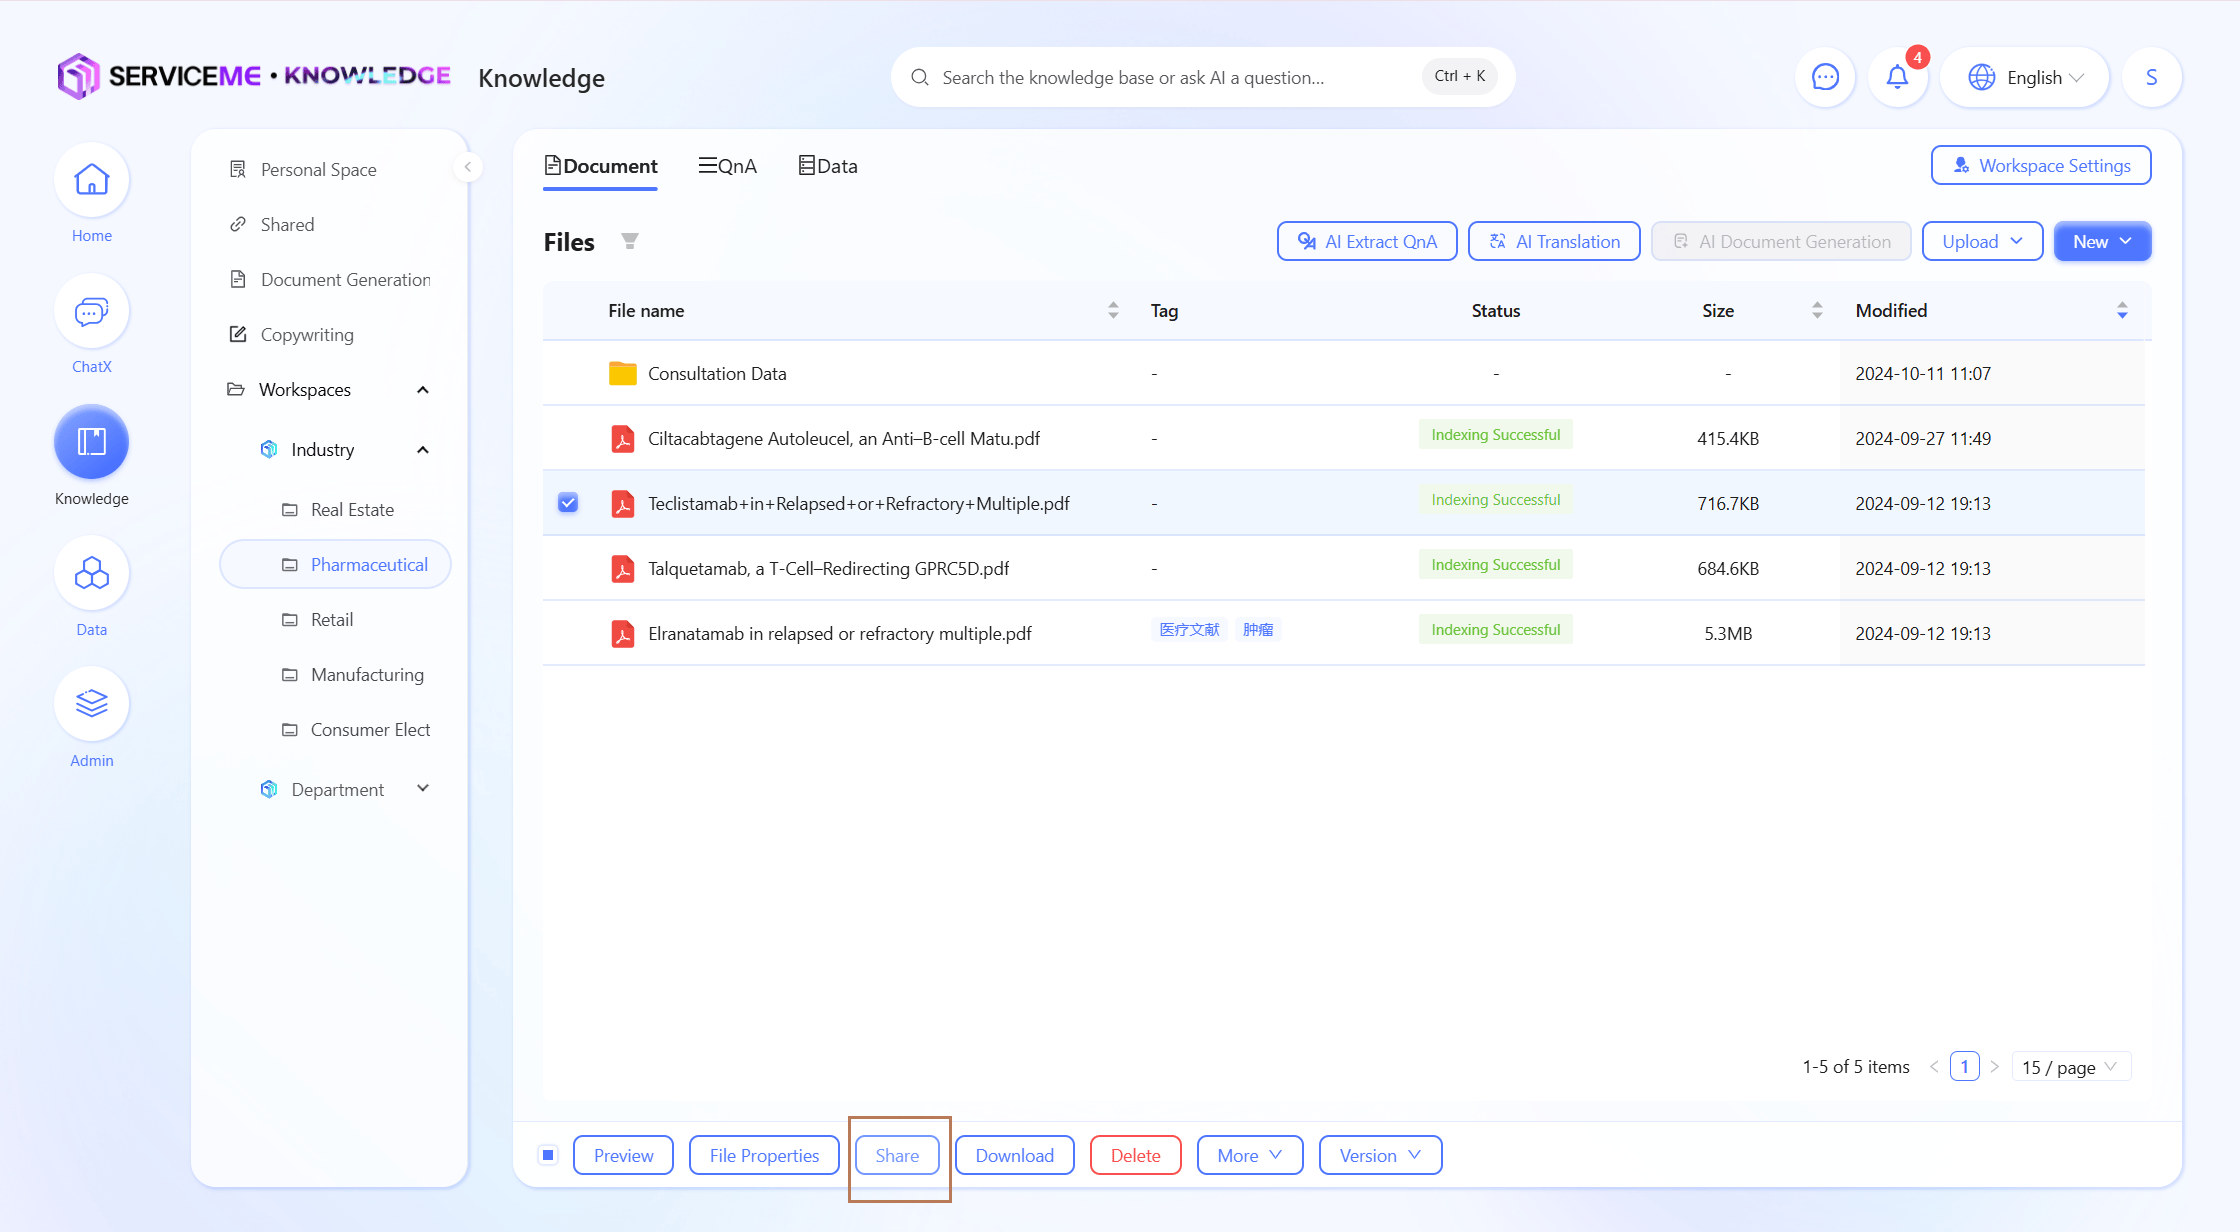
Task: Open the 15 / page size selector
Action: [x=2069, y=1067]
